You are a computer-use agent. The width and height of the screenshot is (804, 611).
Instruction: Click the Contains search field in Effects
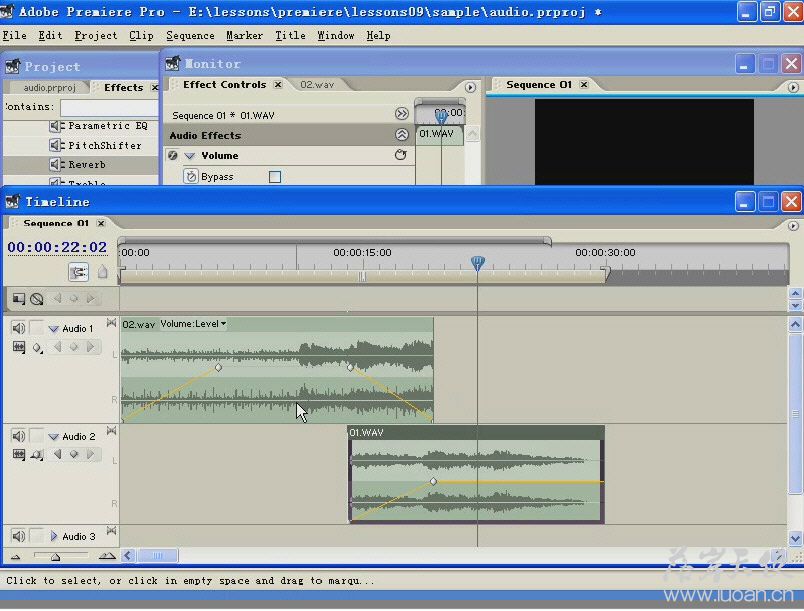[109, 108]
